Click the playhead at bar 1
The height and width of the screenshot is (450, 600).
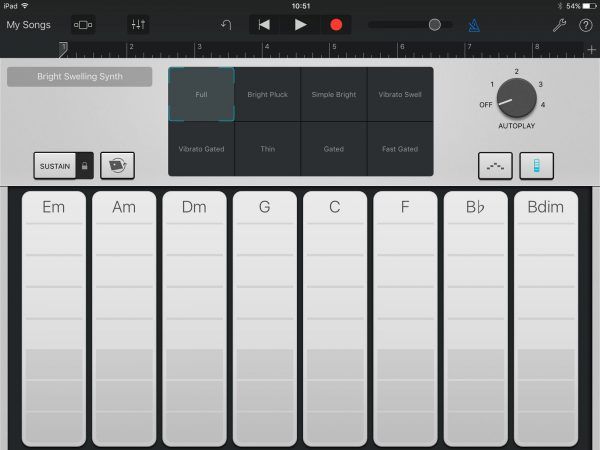63,50
